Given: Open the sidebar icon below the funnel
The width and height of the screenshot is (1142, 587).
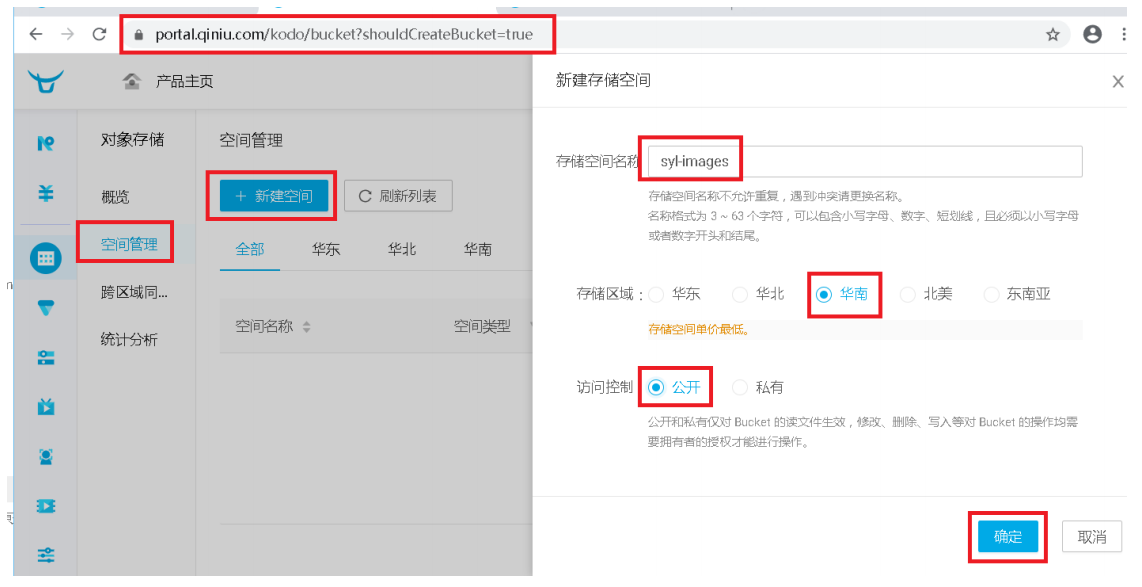Looking at the screenshot, I should [45, 358].
